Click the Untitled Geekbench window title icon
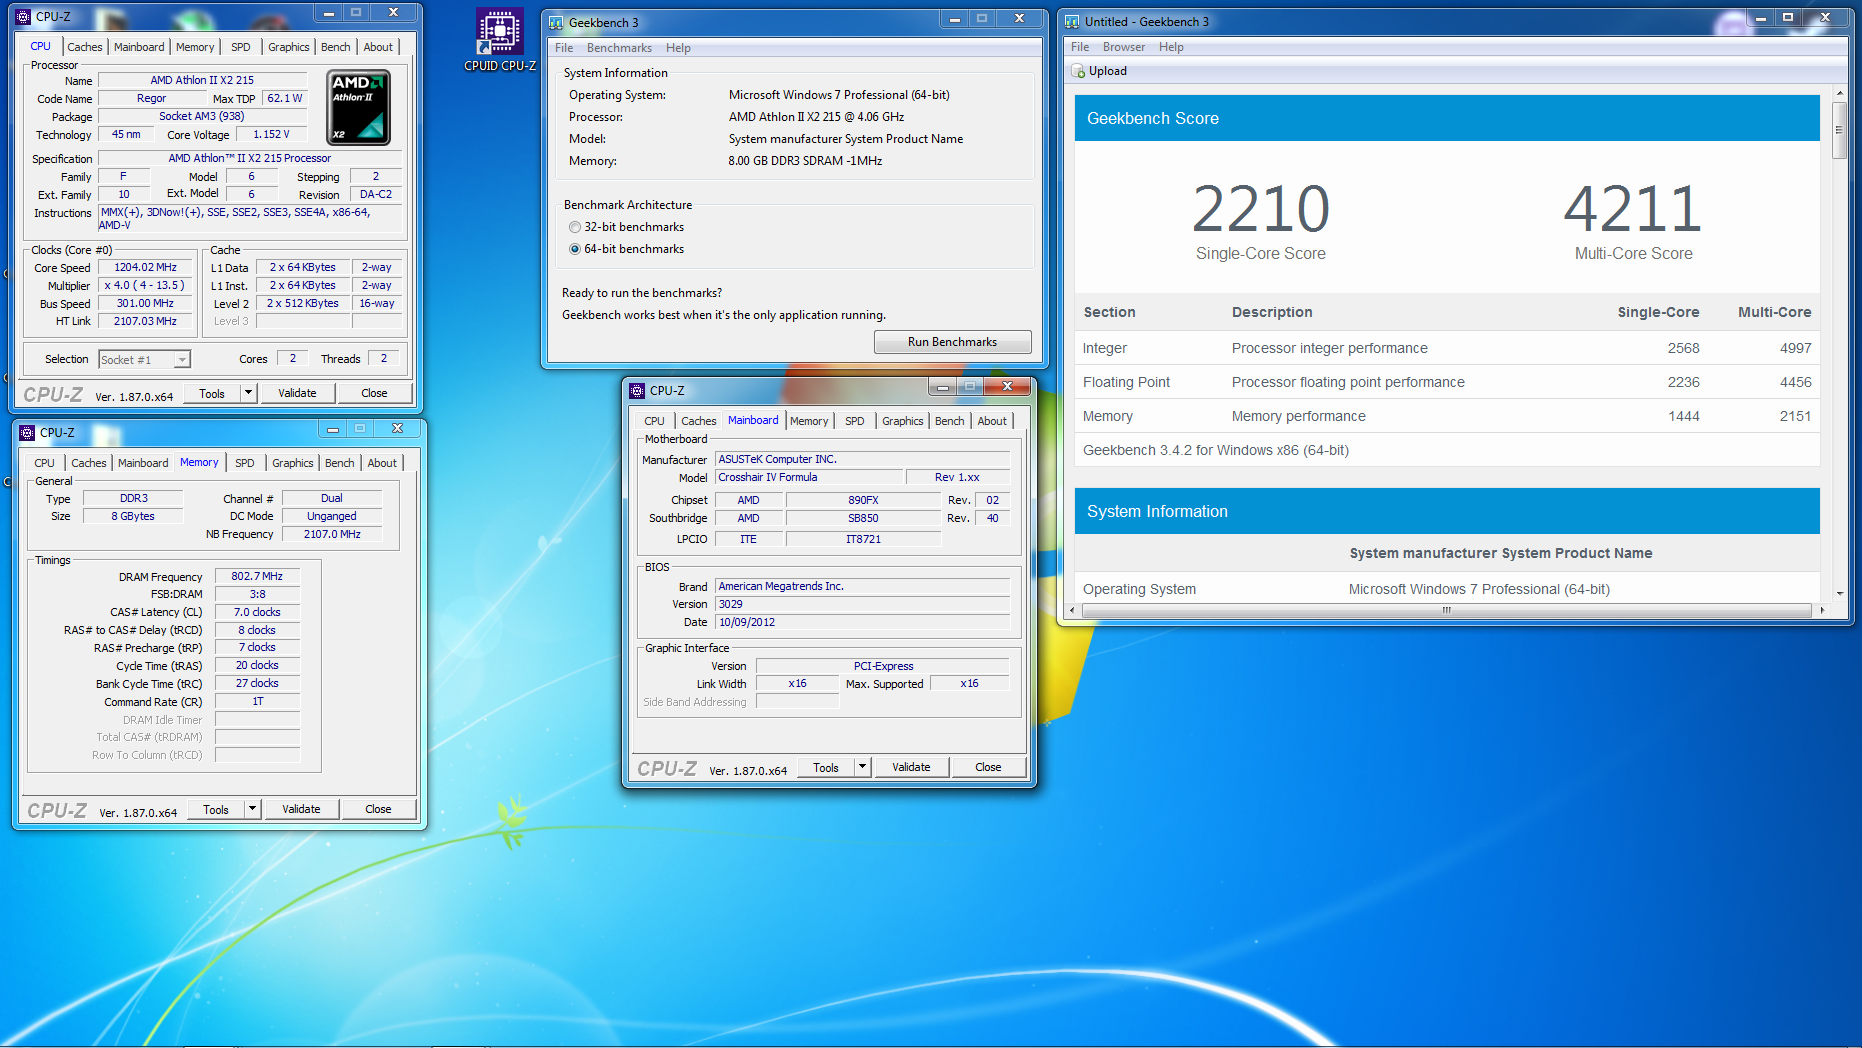The height and width of the screenshot is (1048, 1862). [1072, 21]
